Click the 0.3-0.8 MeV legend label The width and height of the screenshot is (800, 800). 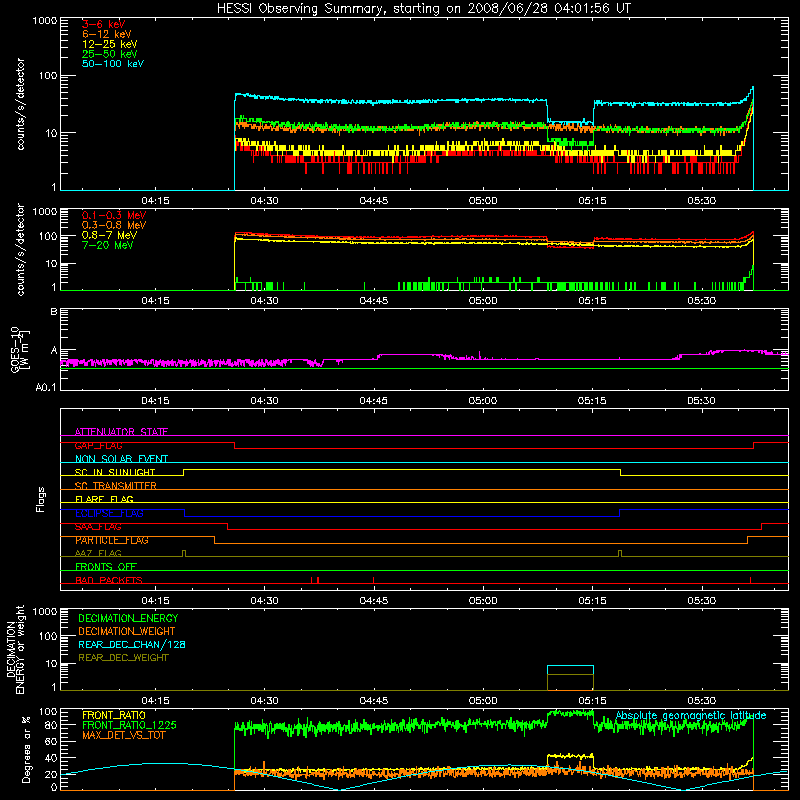click(x=114, y=225)
